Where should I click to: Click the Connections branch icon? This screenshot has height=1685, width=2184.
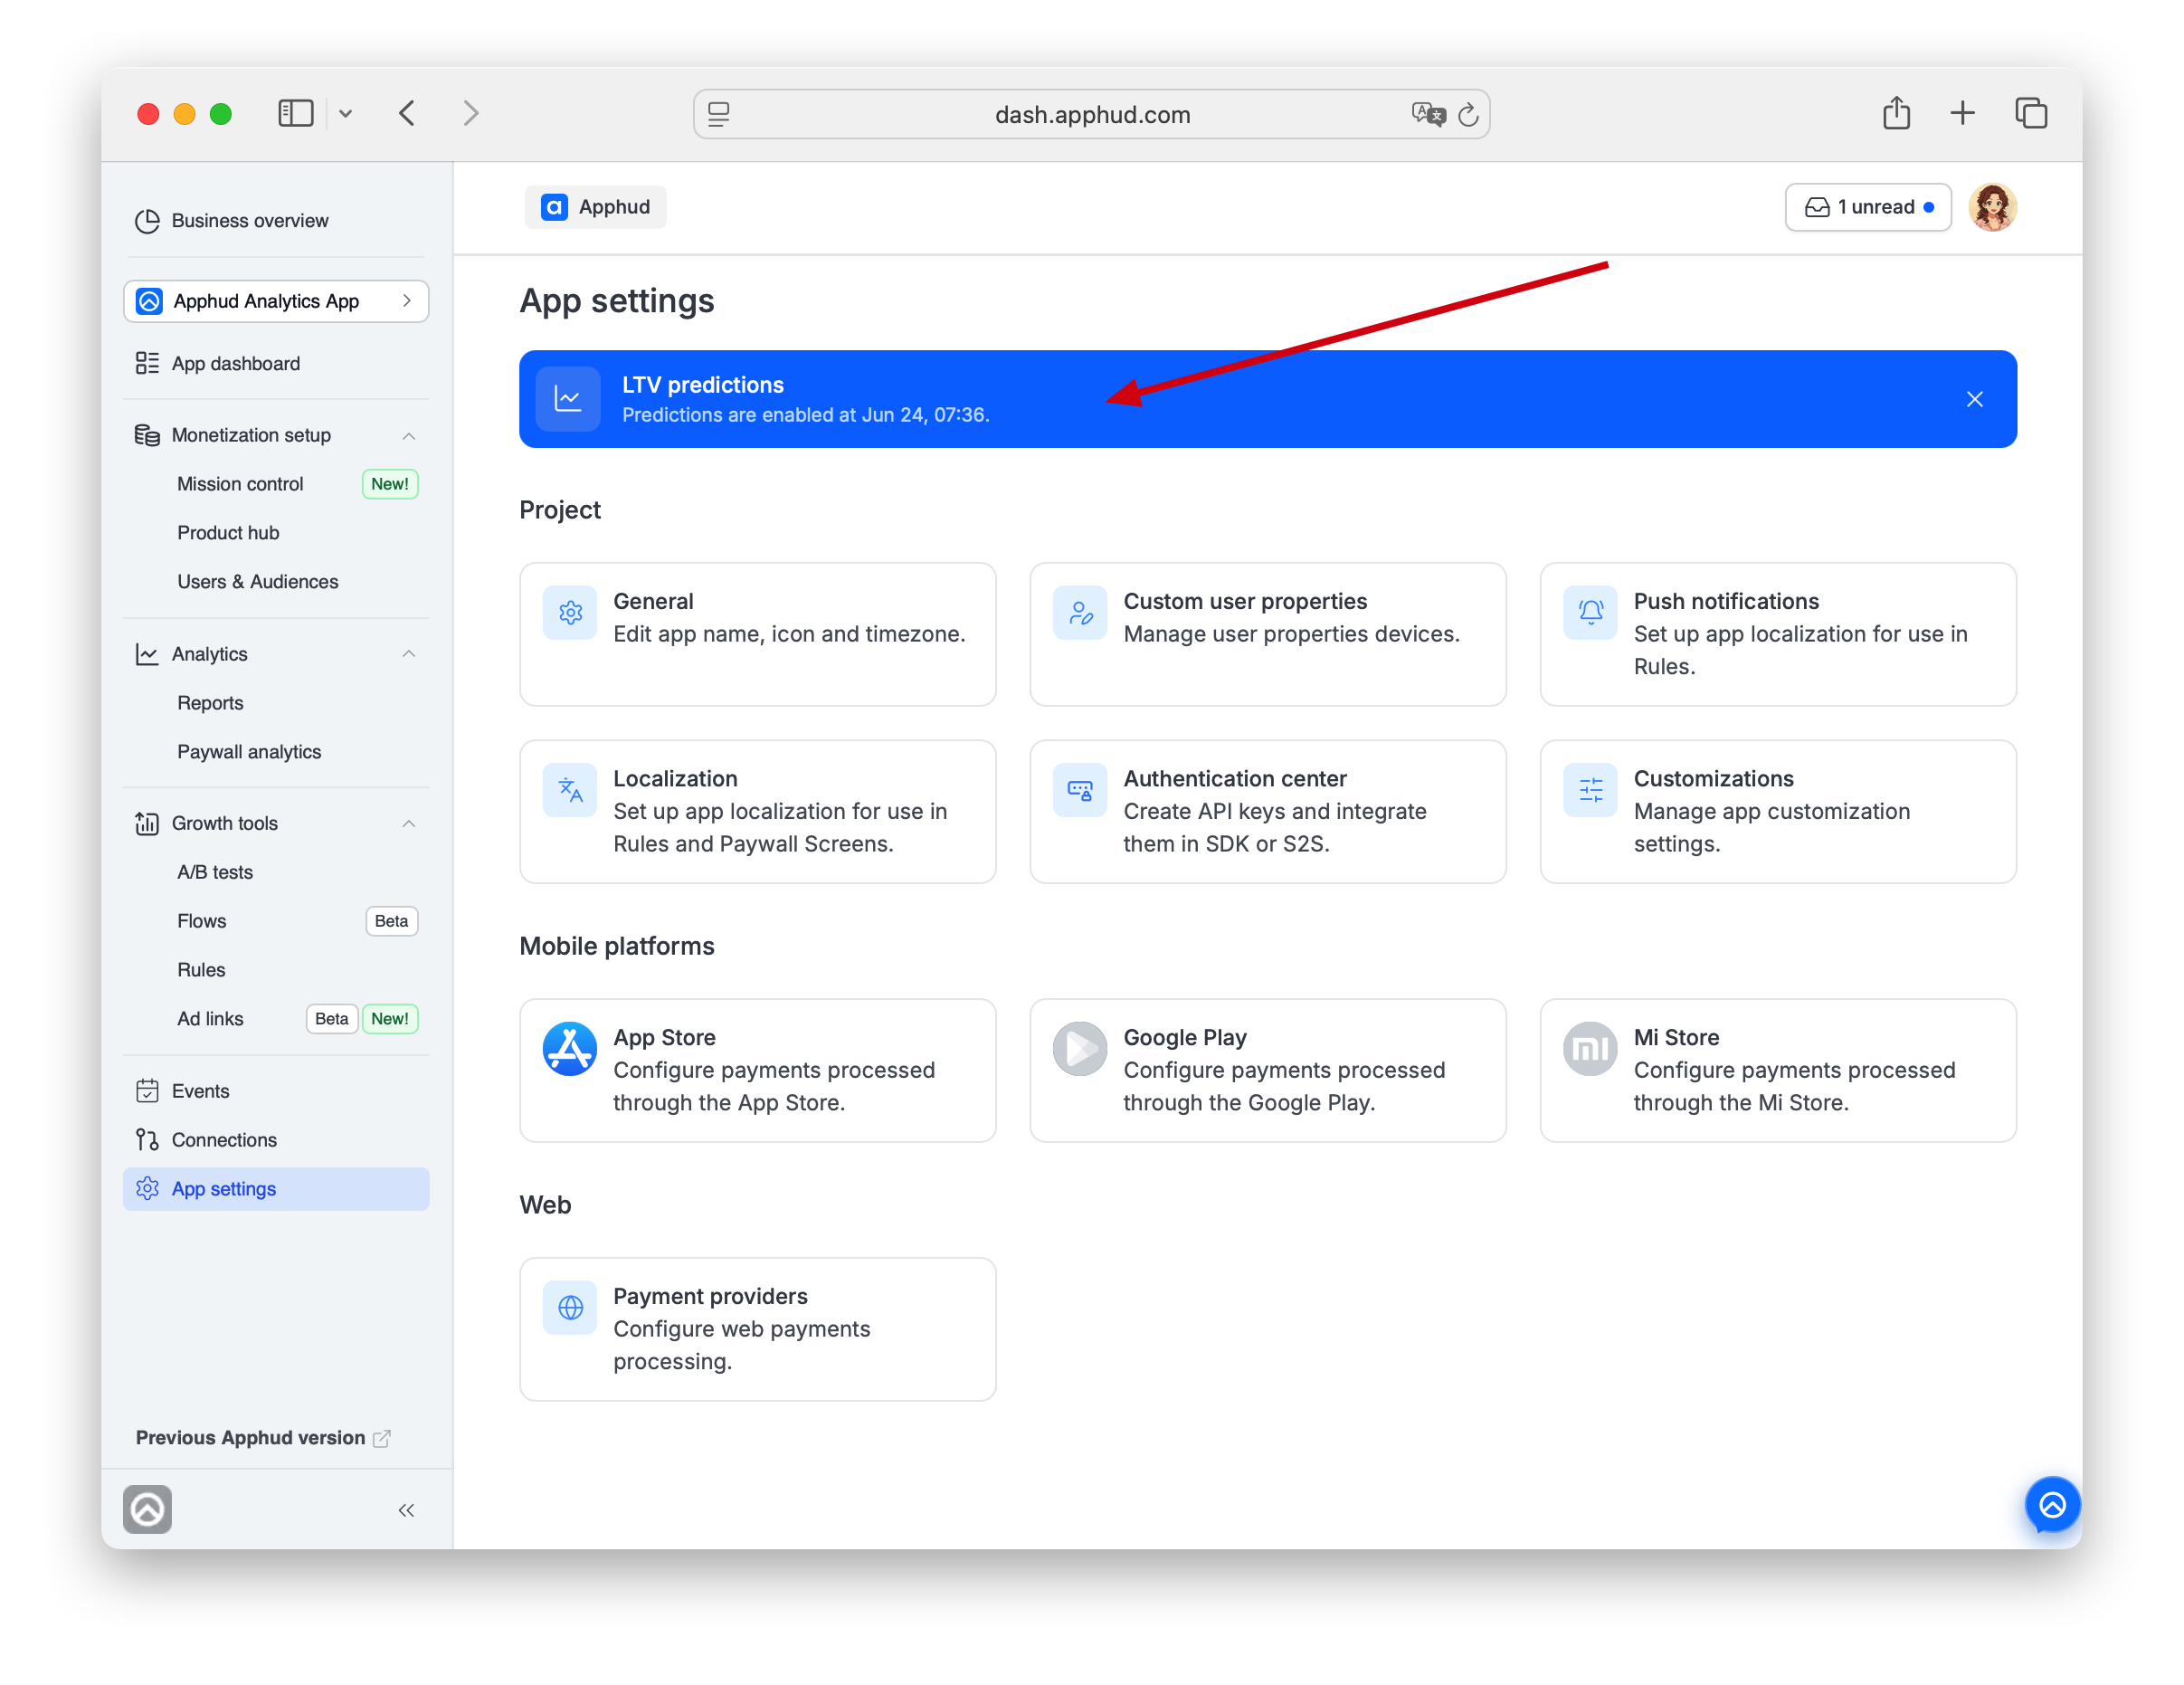(147, 1140)
